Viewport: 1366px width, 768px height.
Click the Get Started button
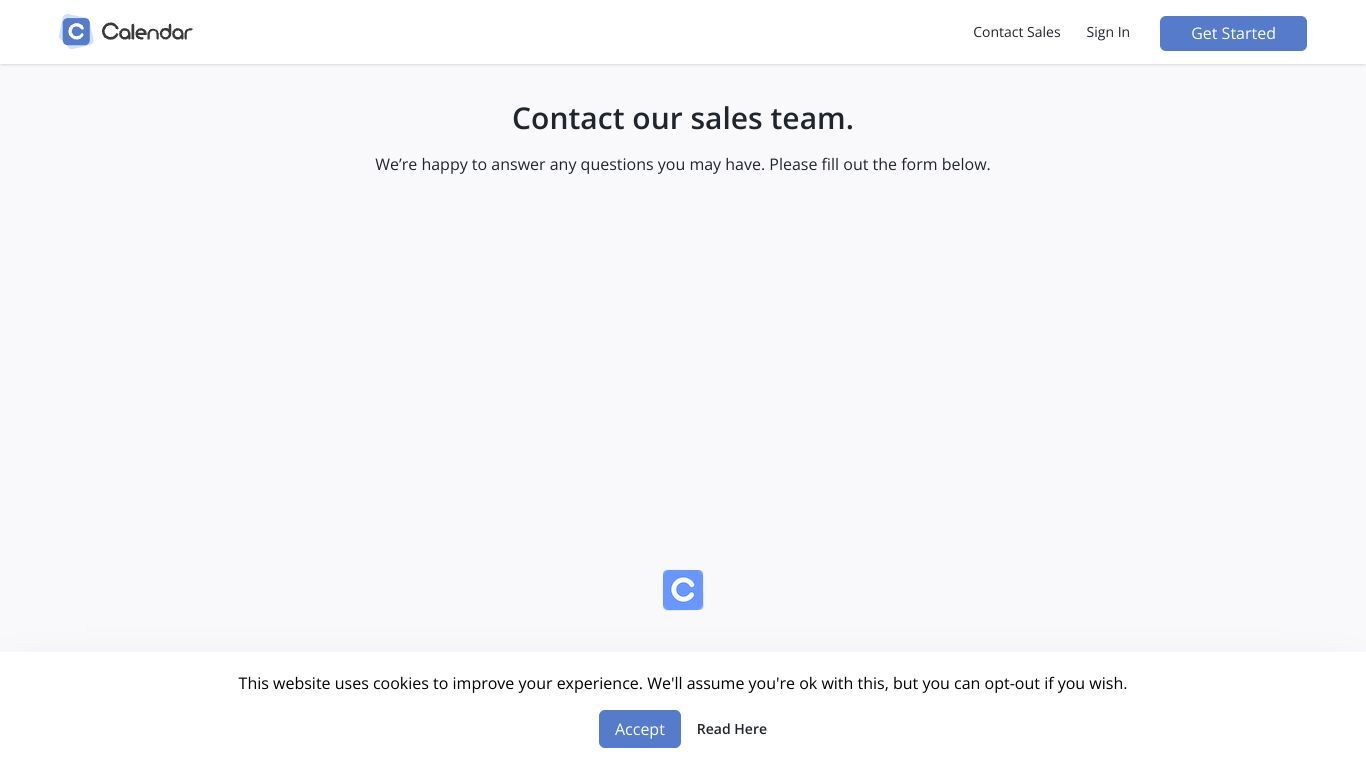point(1233,33)
